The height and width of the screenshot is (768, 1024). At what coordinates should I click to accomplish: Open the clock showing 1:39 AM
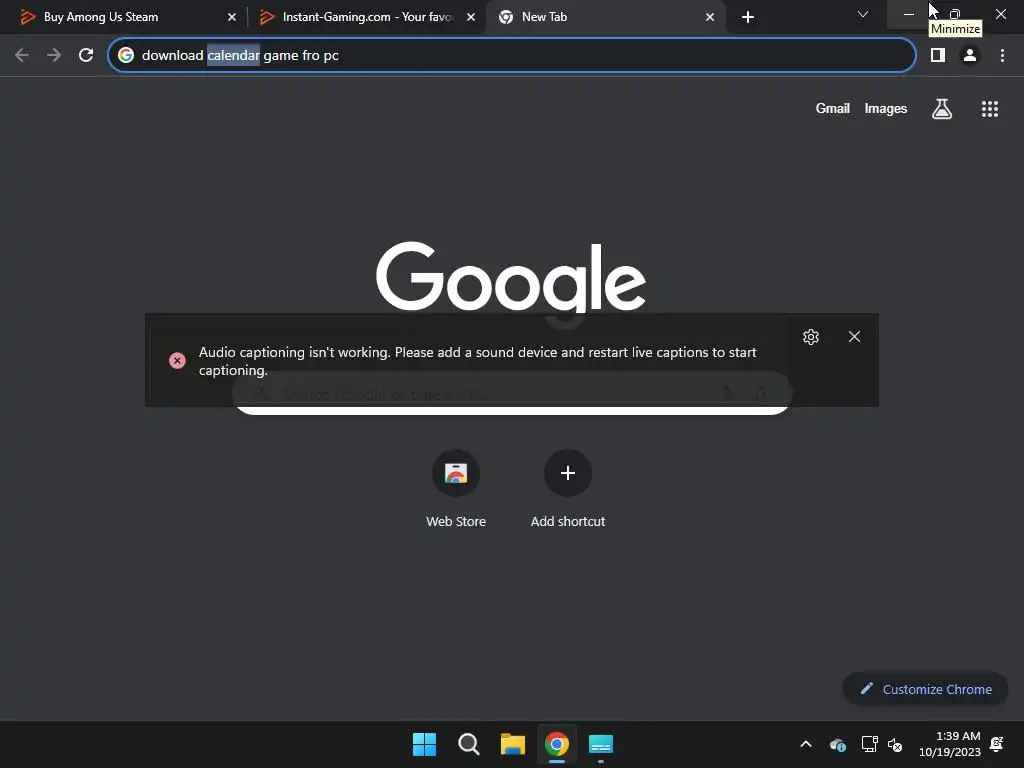(950, 744)
